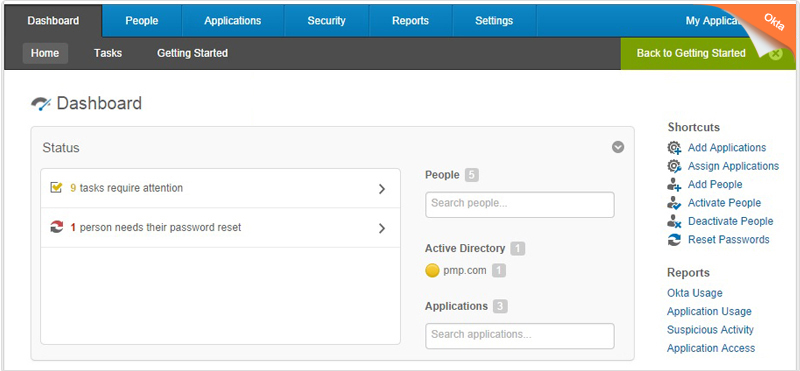This screenshot has height=371, width=800.
Task: Open the People tab
Action: (142, 21)
